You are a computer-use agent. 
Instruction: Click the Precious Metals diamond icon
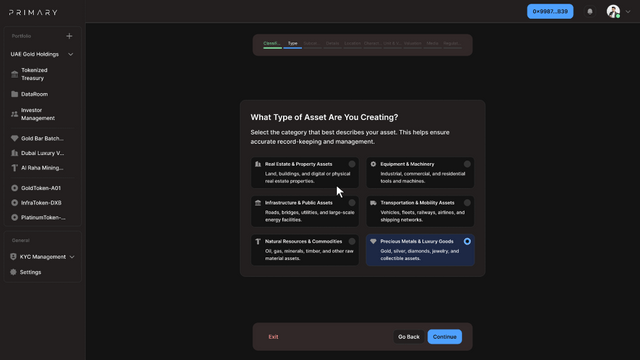373,242
